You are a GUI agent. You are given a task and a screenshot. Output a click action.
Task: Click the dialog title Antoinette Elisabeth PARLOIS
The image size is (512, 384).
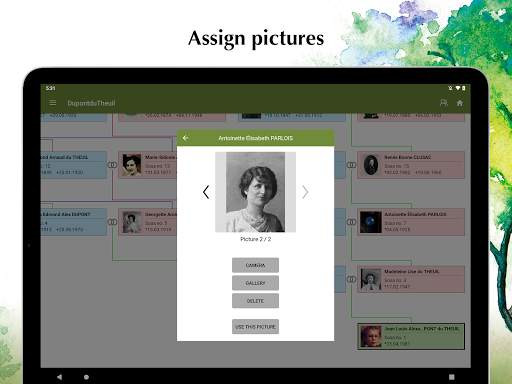click(256, 138)
